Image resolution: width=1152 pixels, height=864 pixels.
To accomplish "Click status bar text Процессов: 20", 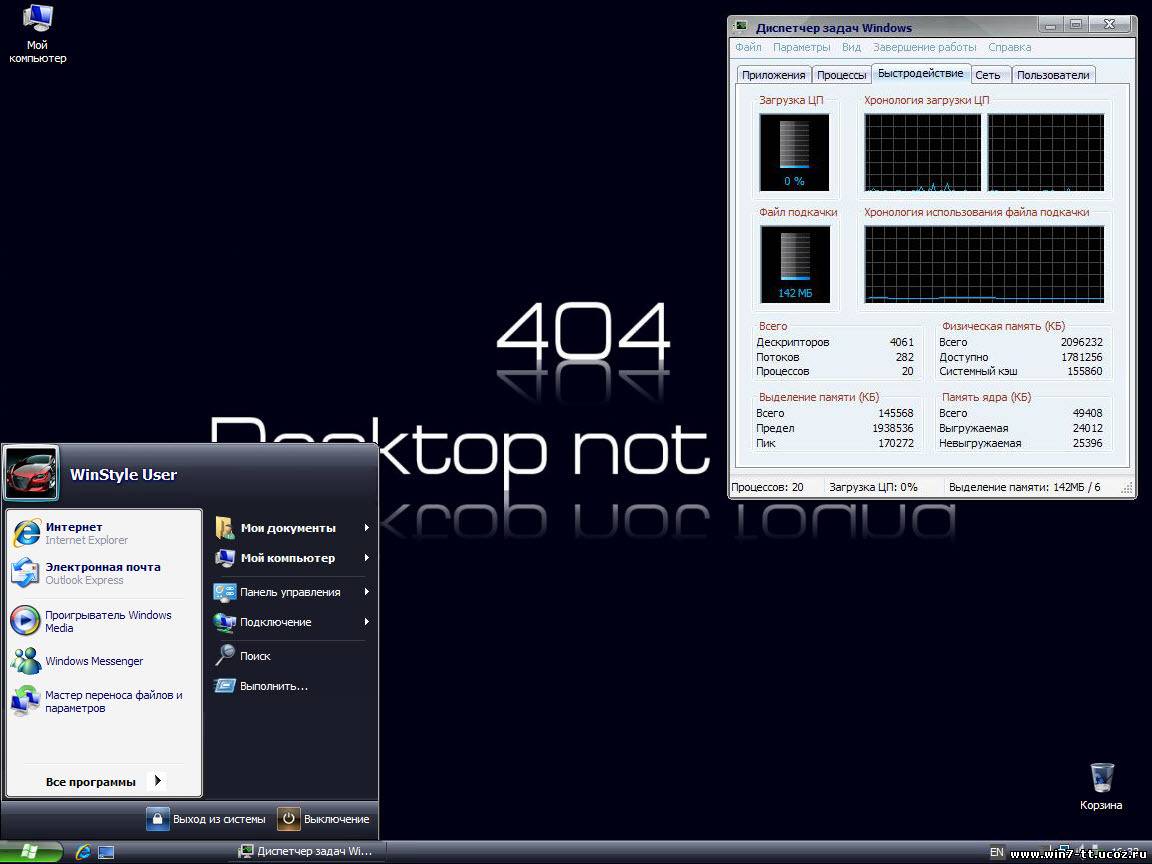I will [767, 486].
